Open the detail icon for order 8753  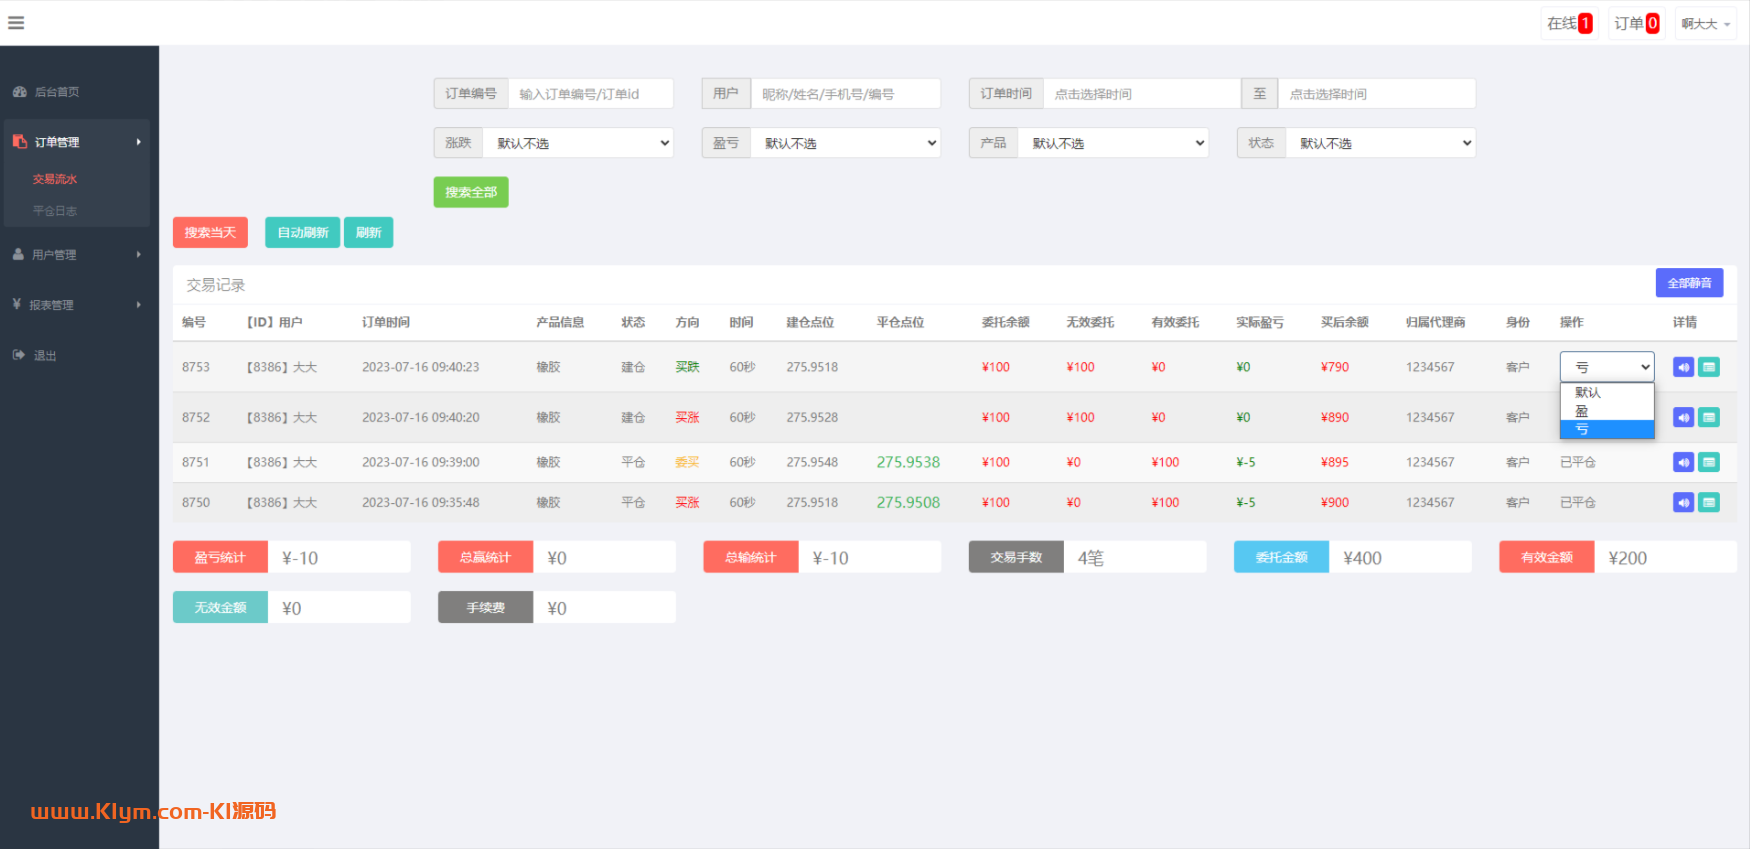tap(1710, 367)
